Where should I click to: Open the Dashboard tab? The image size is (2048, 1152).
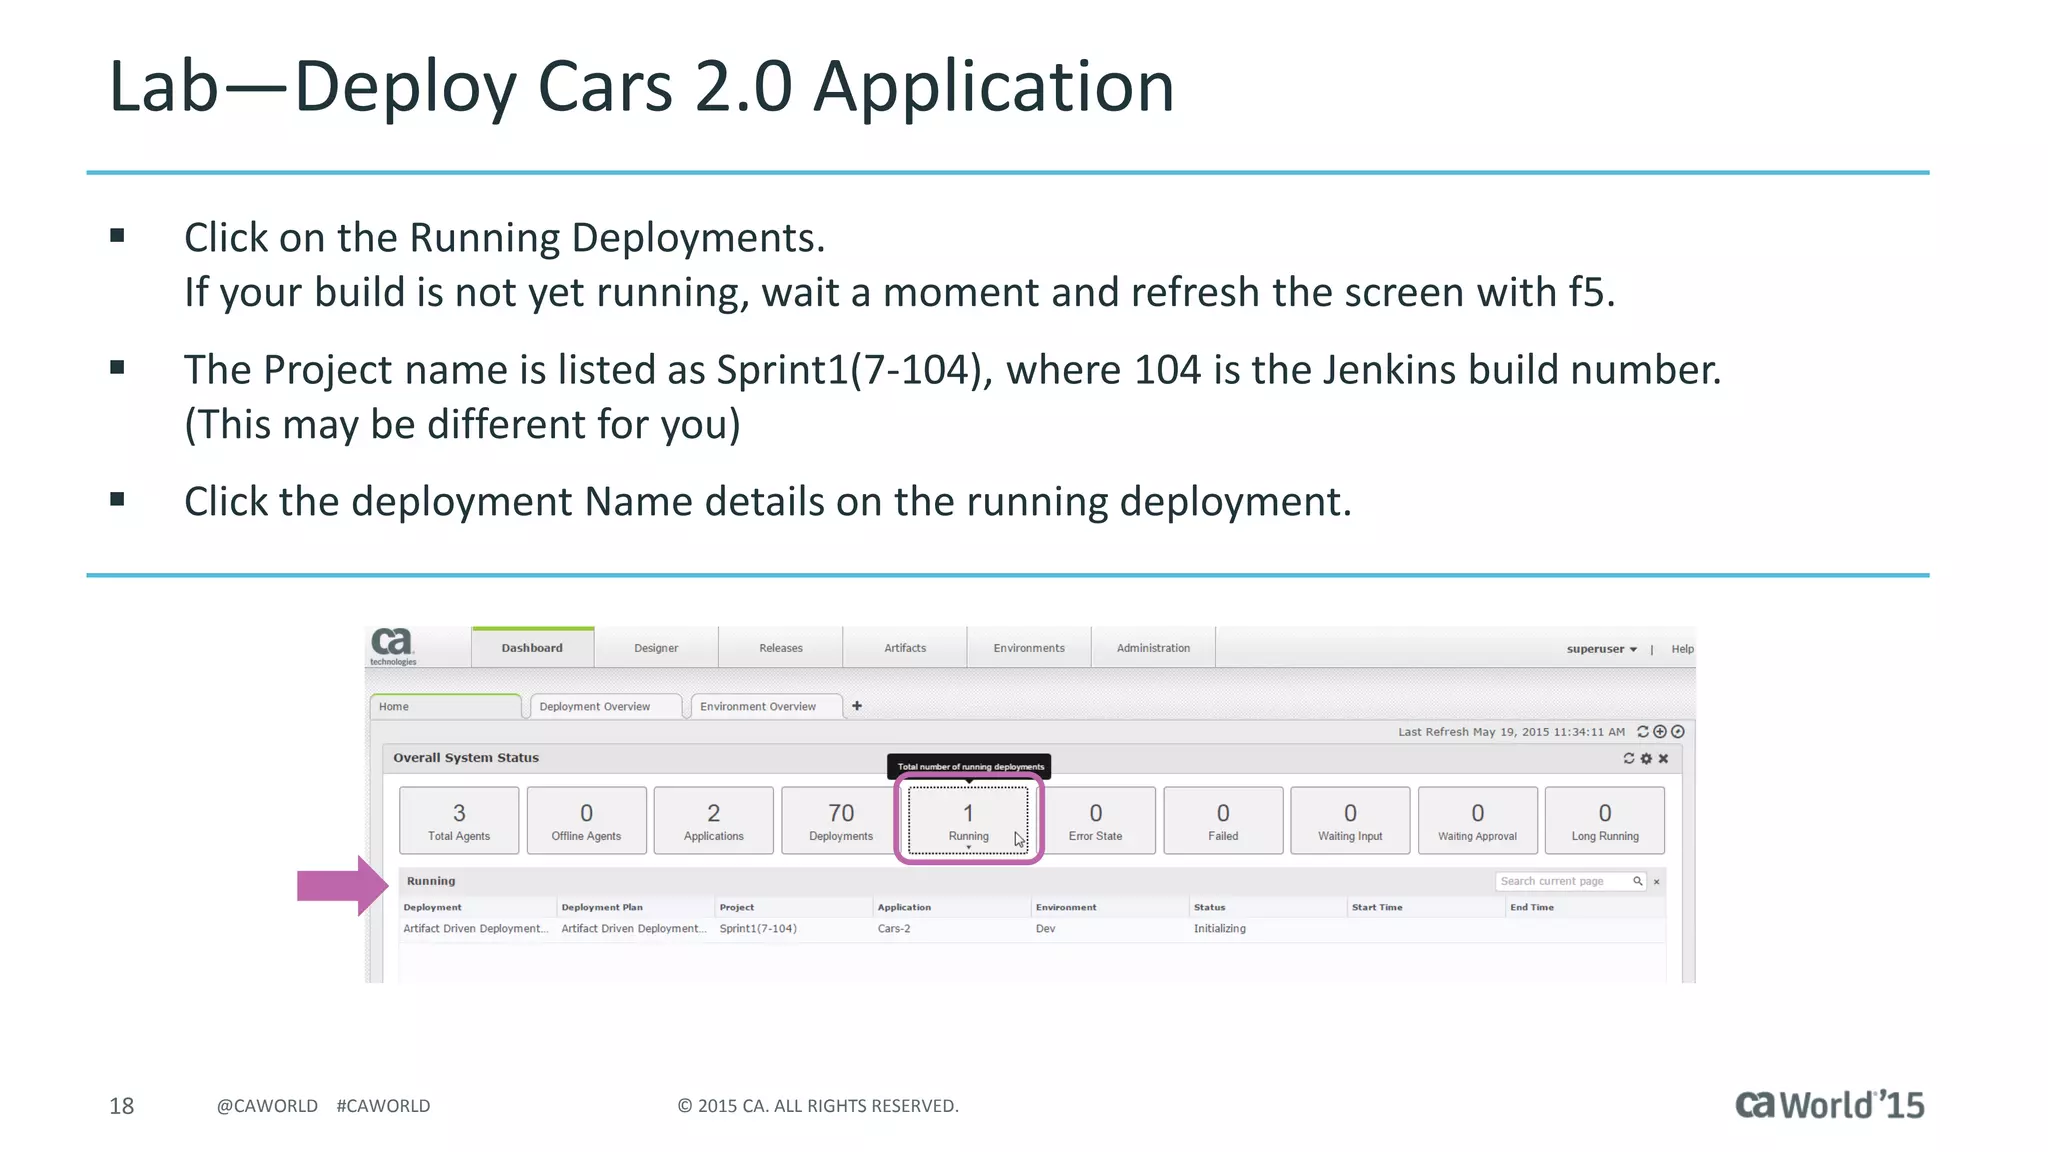pos(532,648)
